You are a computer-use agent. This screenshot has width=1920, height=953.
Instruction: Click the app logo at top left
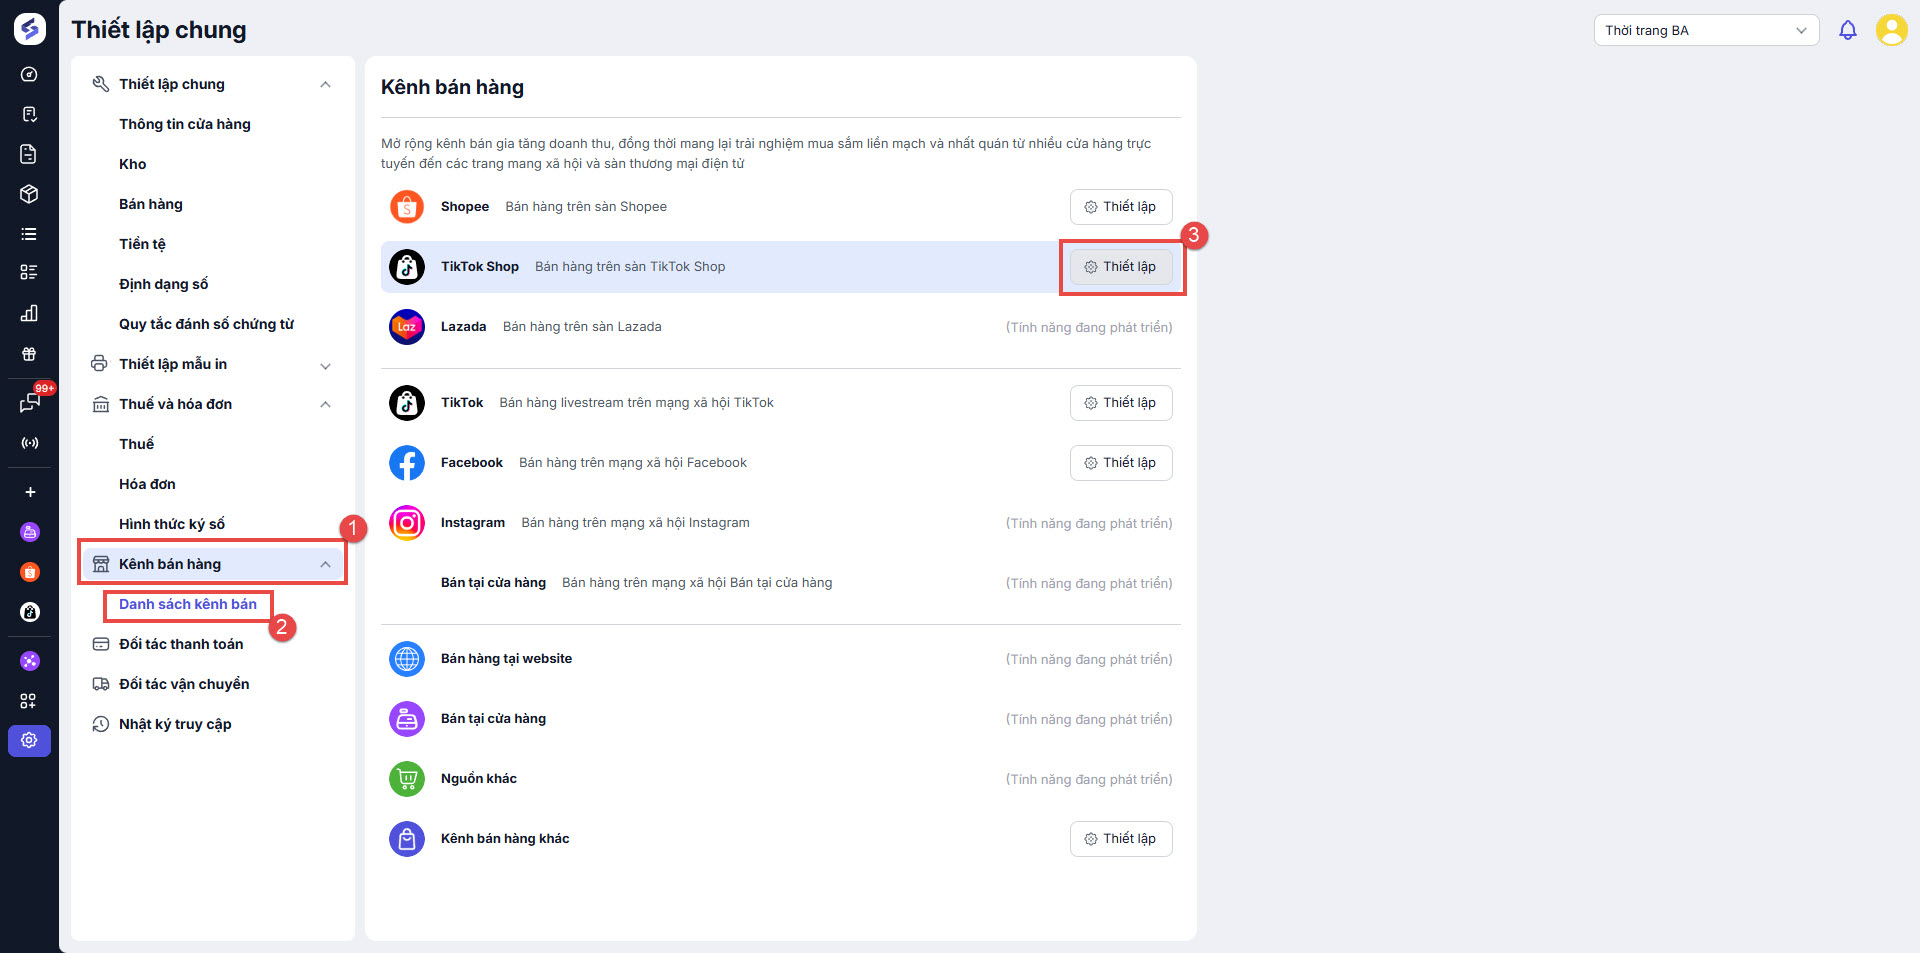29,29
